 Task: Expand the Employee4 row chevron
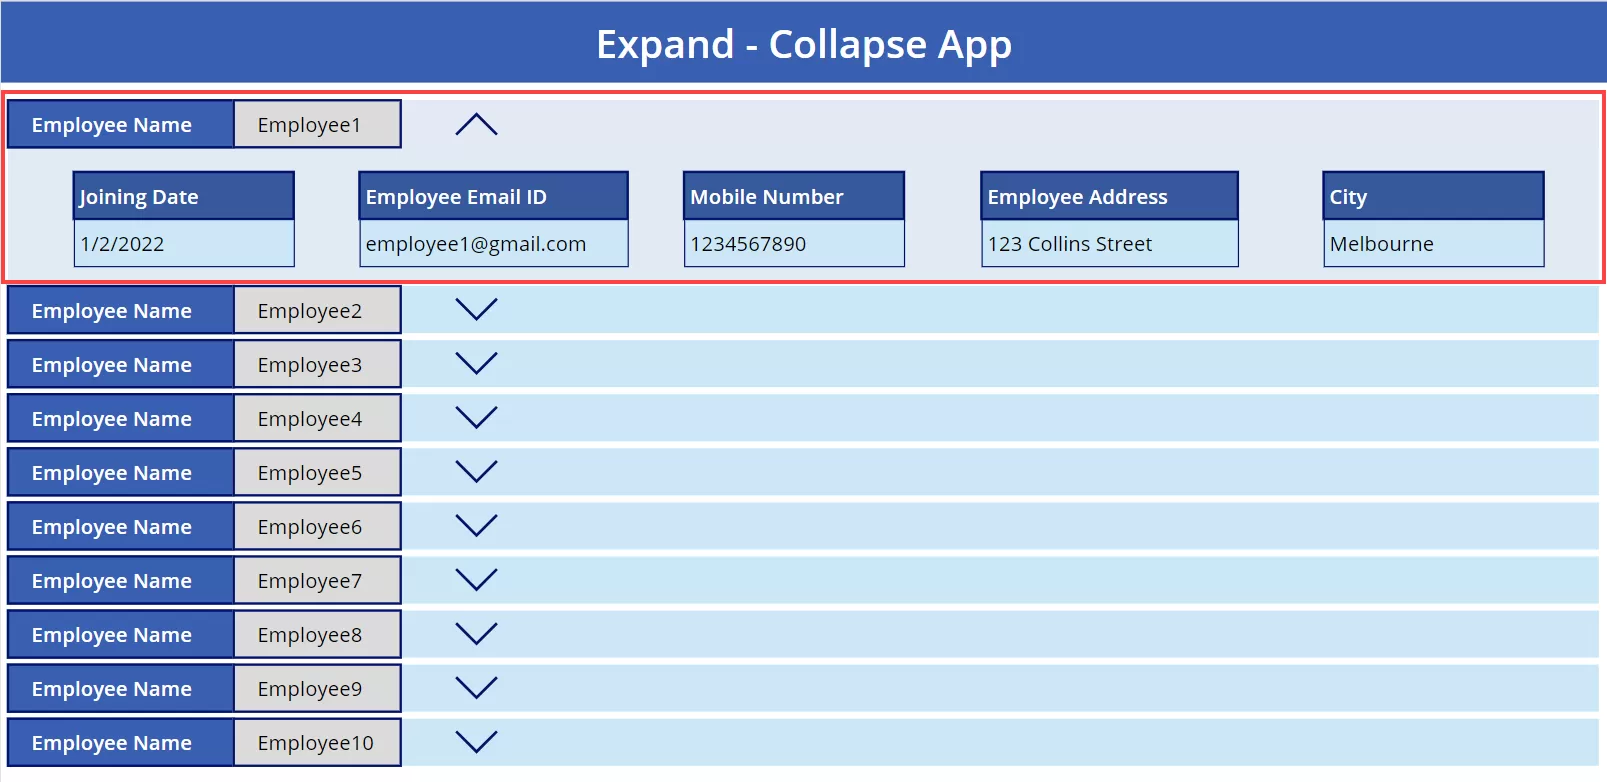(476, 418)
